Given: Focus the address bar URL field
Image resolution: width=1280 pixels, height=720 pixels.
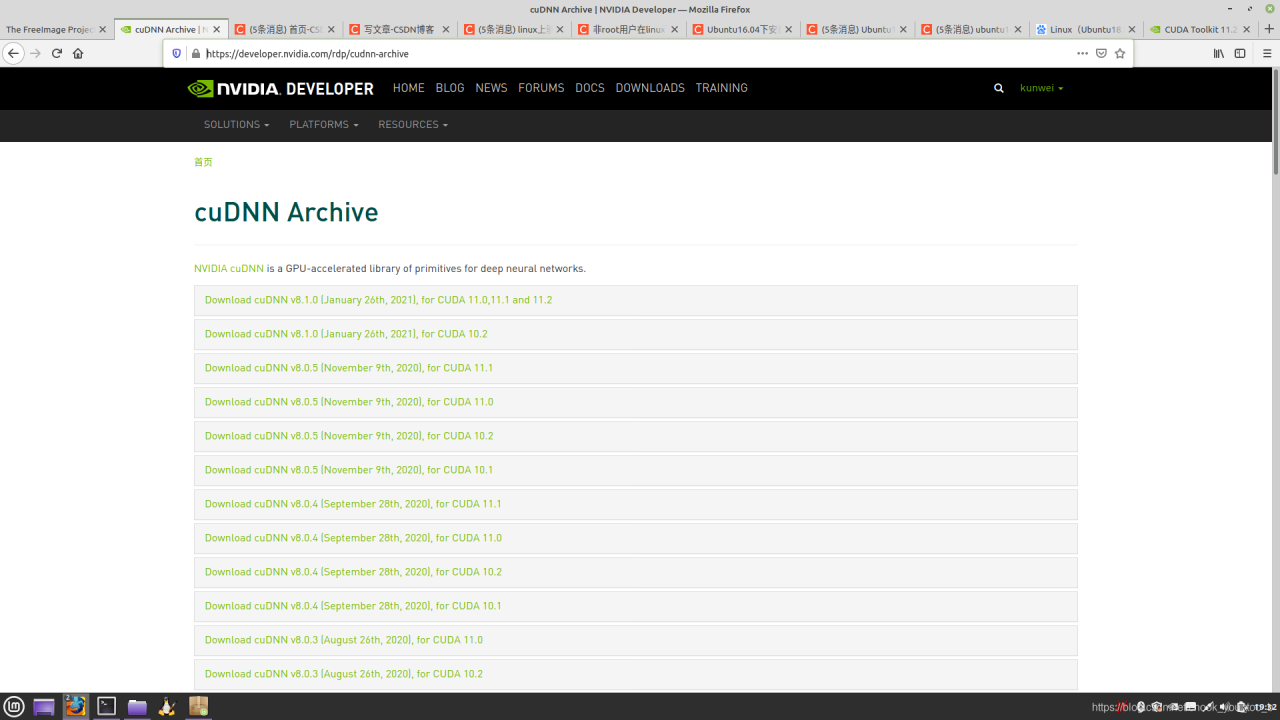Looking at the screenshot, I should pyautogui.click(x=636, y=54).
